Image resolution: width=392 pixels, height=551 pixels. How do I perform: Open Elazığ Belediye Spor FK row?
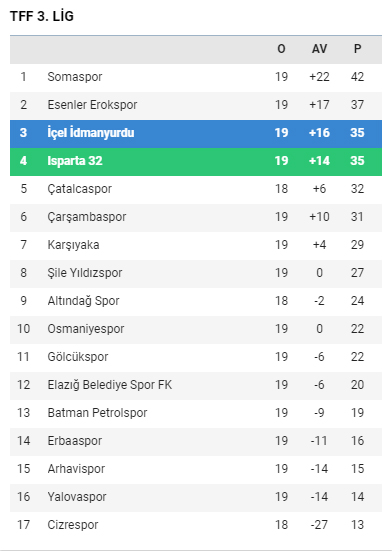click(x=196, y=385)
